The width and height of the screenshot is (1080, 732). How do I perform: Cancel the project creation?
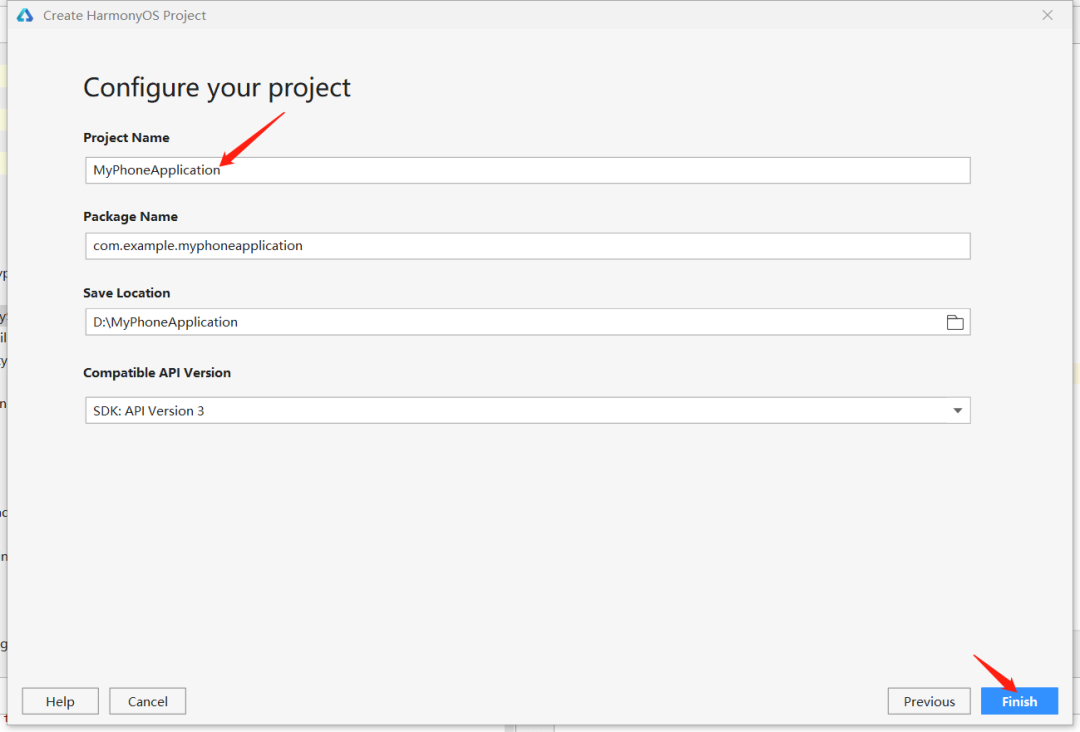pyautogui.click(x=148, y=701)
